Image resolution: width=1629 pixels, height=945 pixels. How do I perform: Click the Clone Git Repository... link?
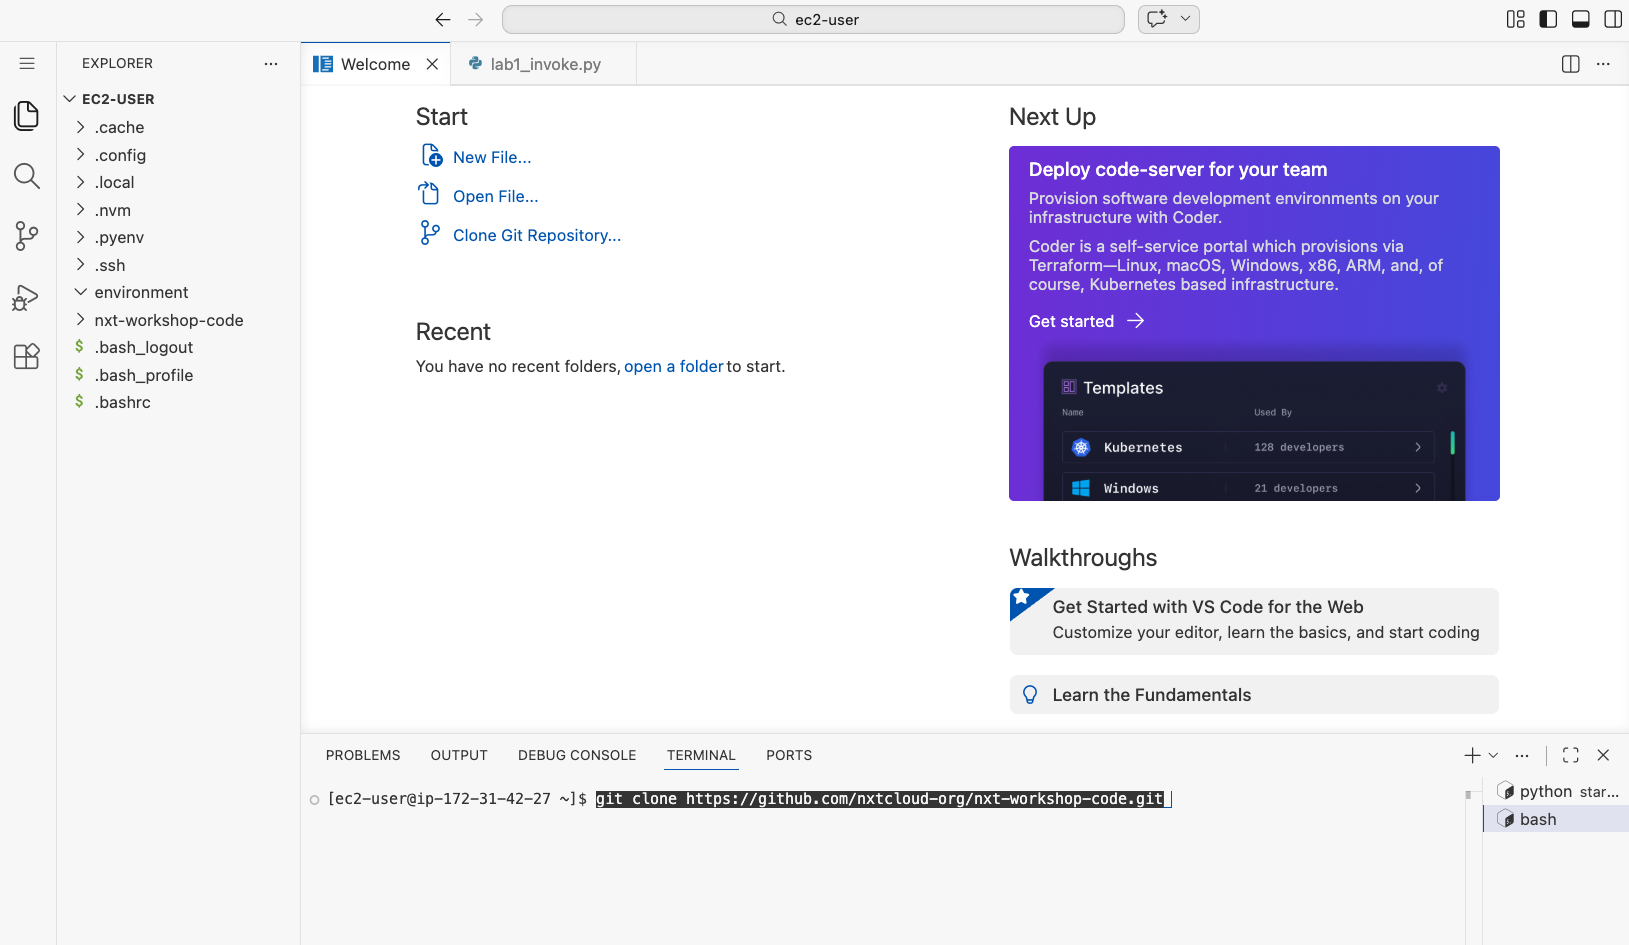point(537,235)
